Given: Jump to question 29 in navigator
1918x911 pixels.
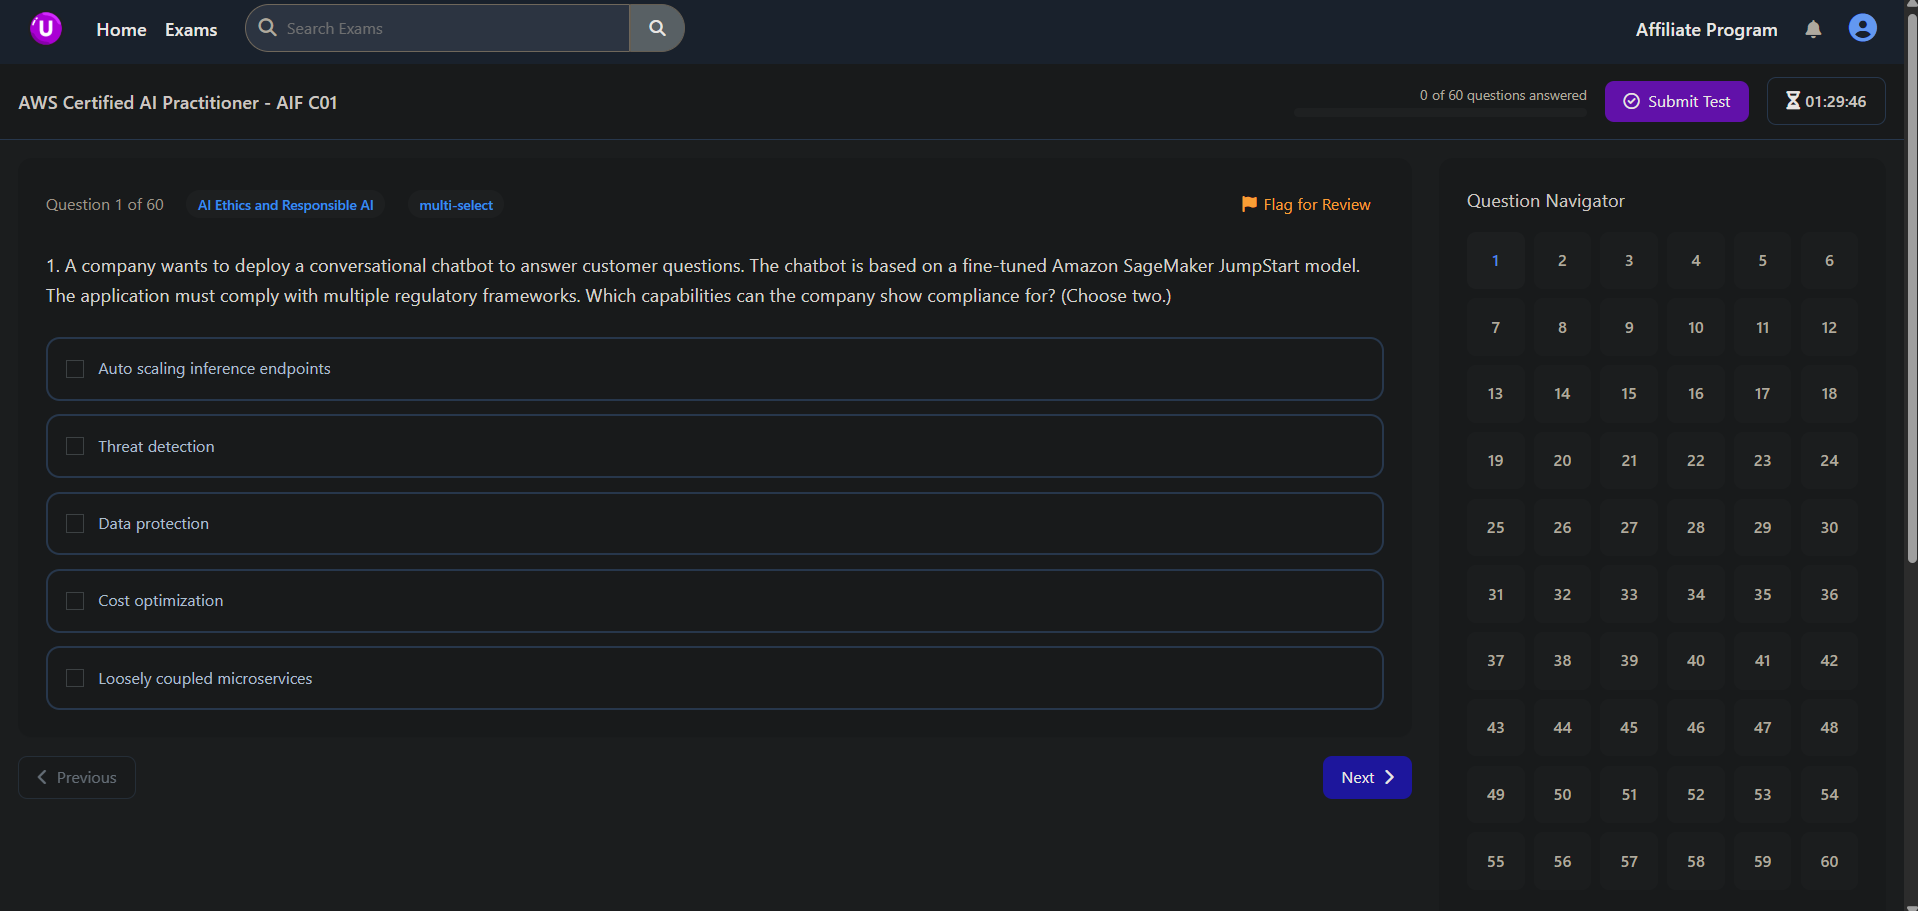Looking at the screenshot, I should [x=1763, y=527].
